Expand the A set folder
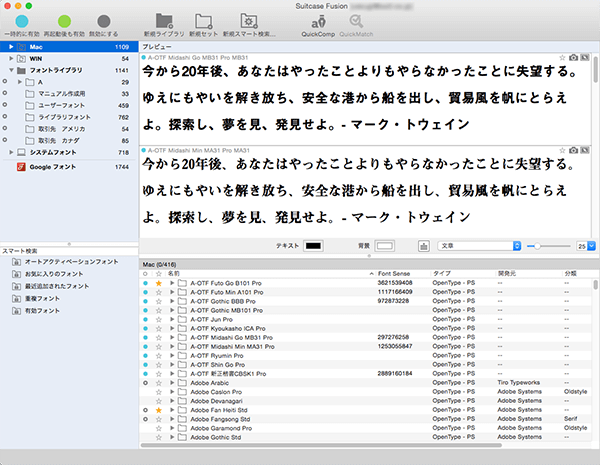 pos(20,82)
